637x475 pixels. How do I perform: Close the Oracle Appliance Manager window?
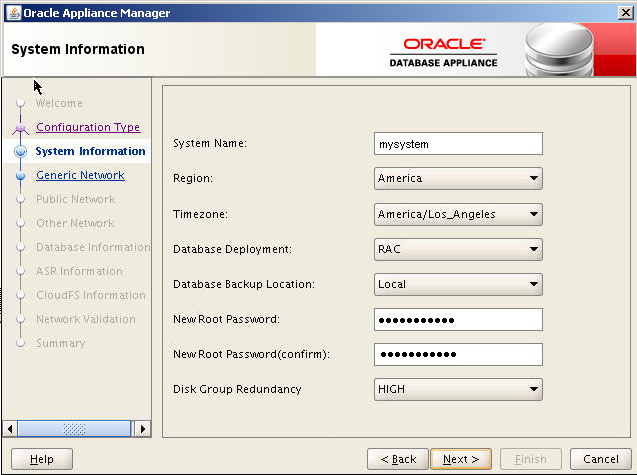click(626, 13)
